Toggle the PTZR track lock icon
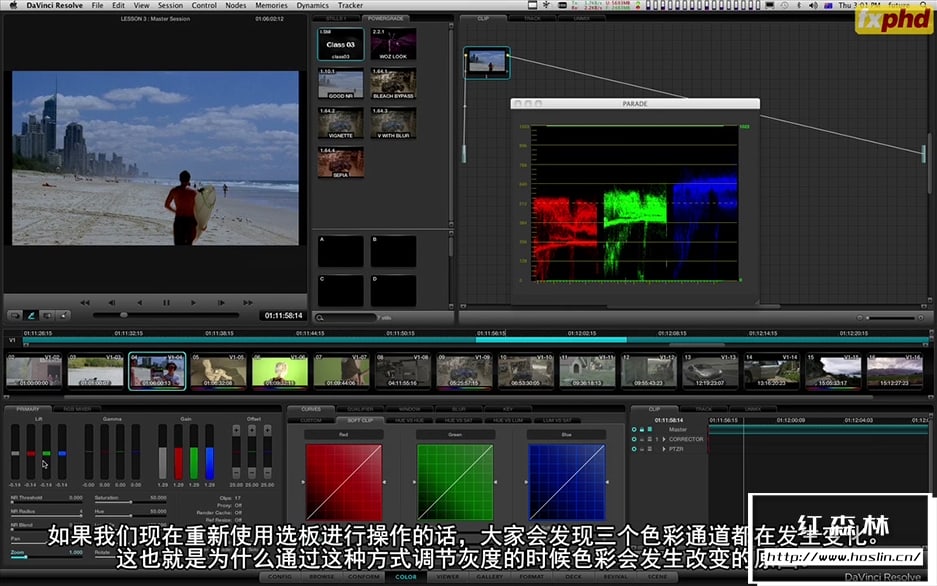Viewport: 937px width, 586px height. click(642, 449)
